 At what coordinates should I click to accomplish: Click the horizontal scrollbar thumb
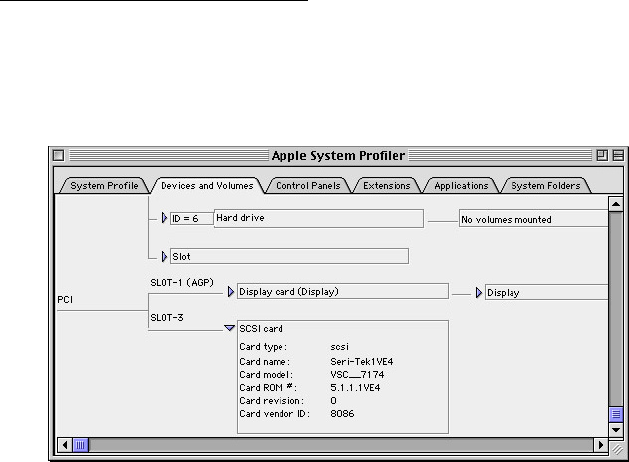[x=80, y=445]
